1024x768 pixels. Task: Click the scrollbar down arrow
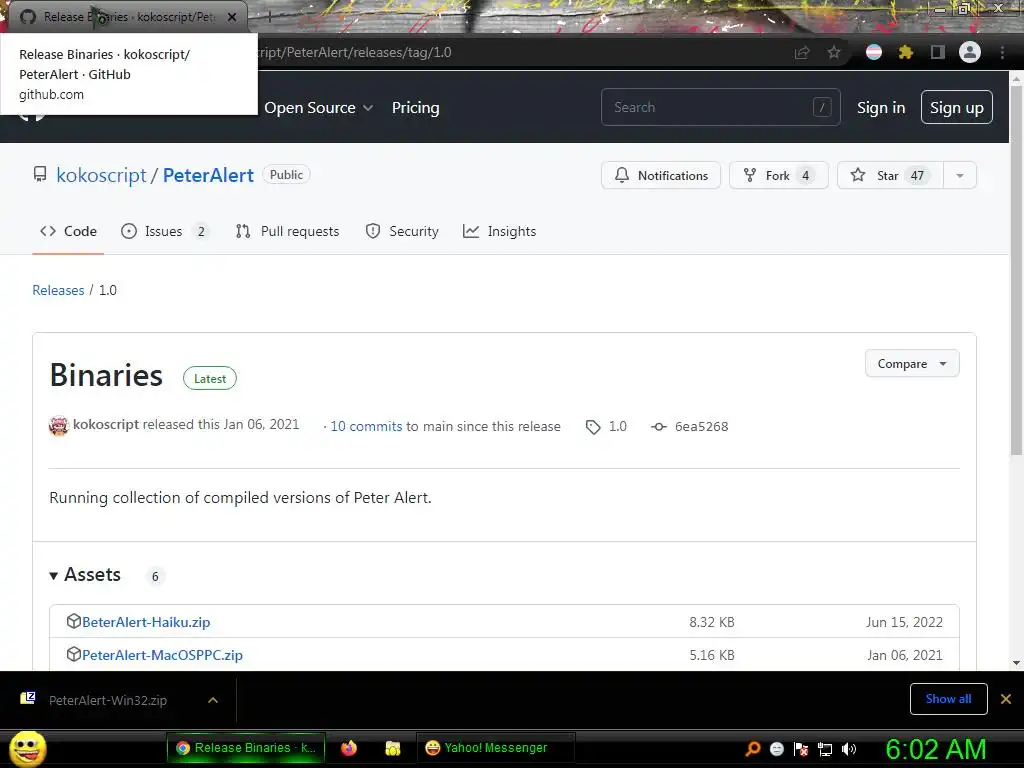pos(1016,663)
